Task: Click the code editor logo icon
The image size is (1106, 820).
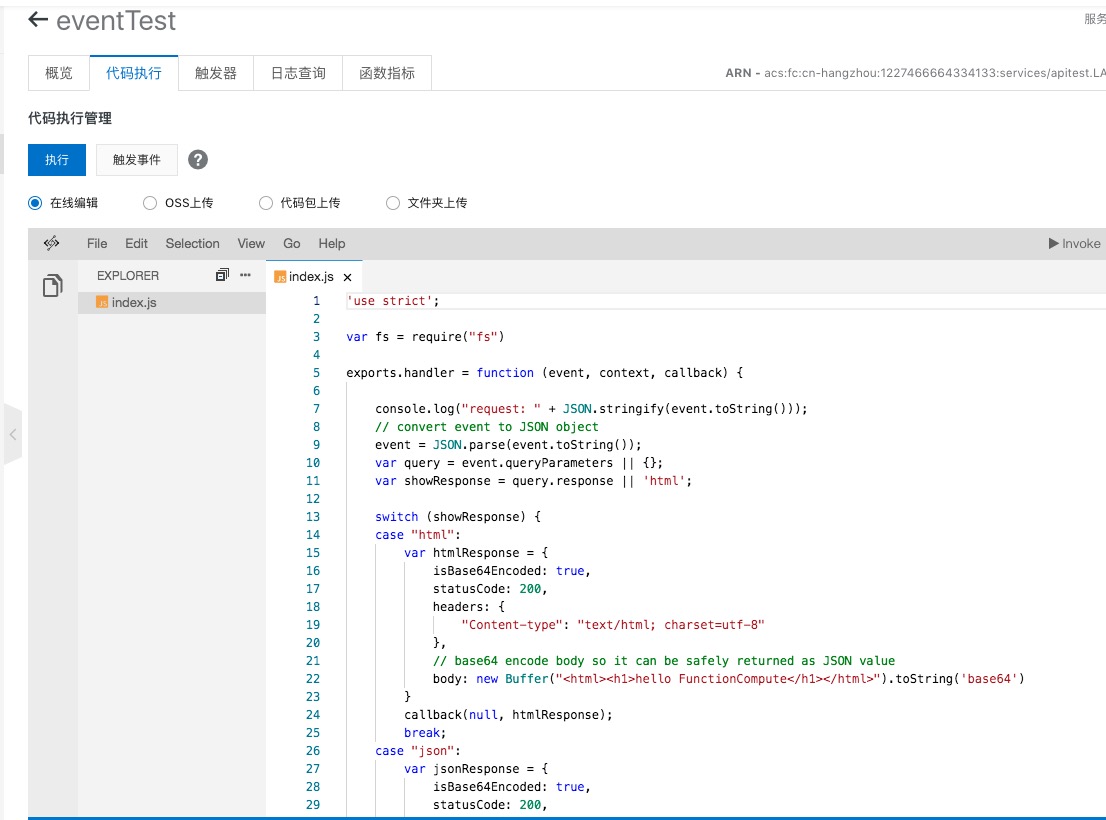Action: (x=51, y=243)
